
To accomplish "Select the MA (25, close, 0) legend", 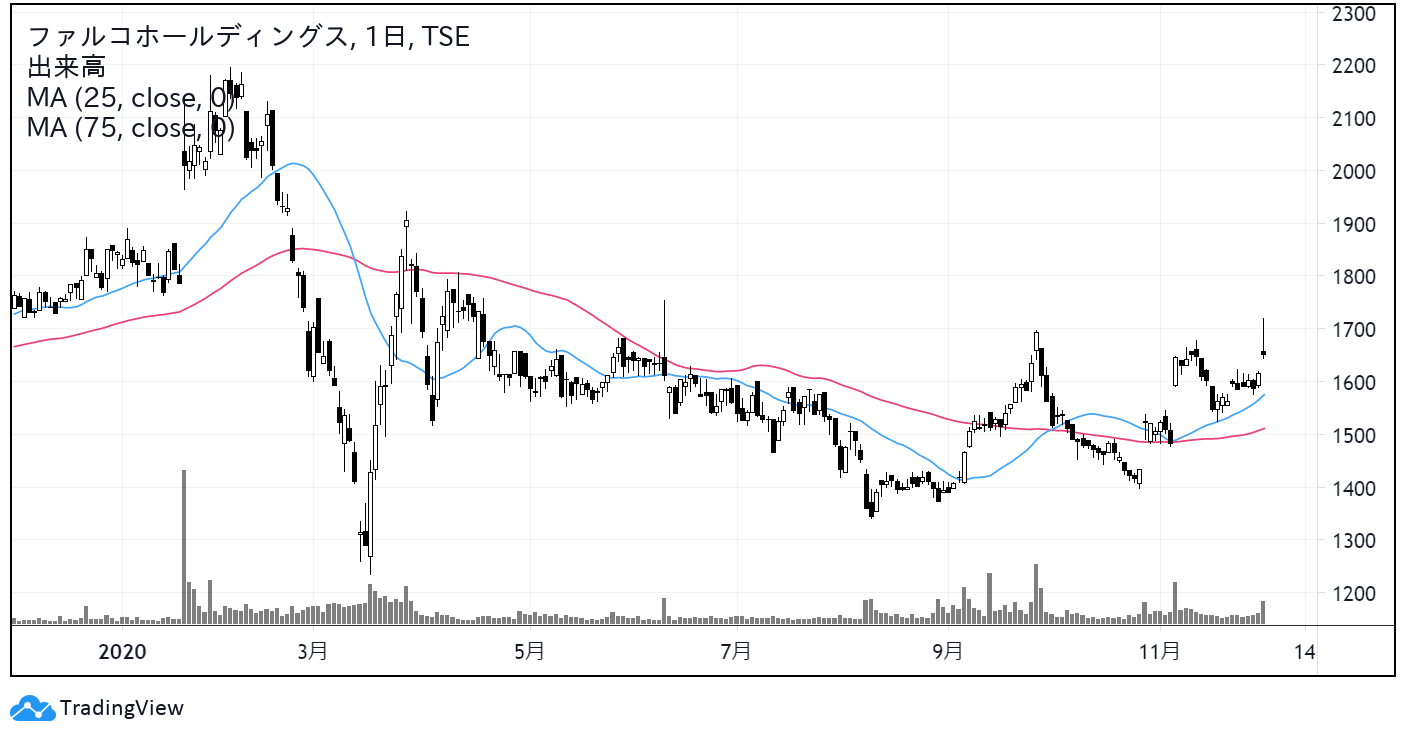I will click(x=130, y=98).
